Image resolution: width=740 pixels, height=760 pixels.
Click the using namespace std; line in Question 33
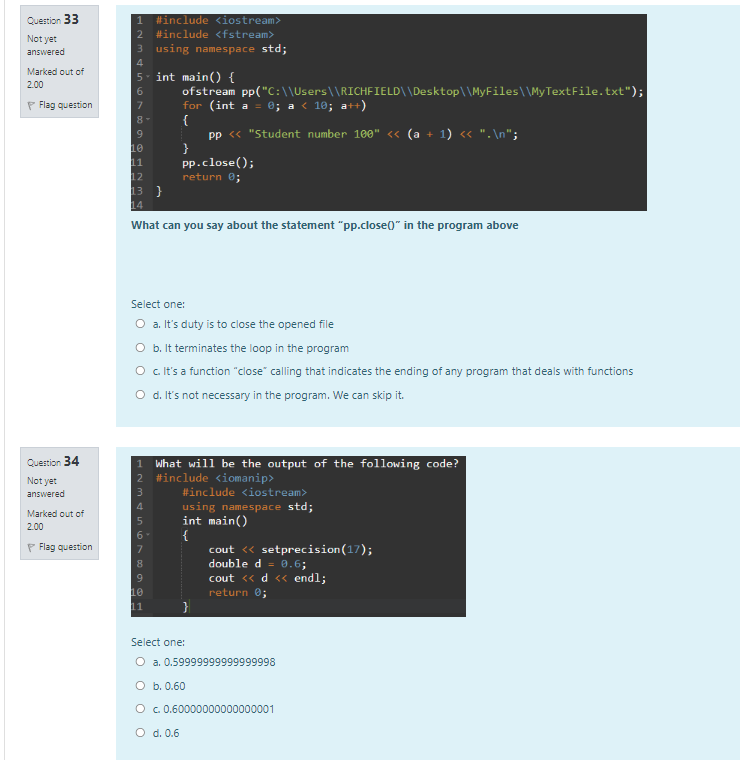click(221, 49)
